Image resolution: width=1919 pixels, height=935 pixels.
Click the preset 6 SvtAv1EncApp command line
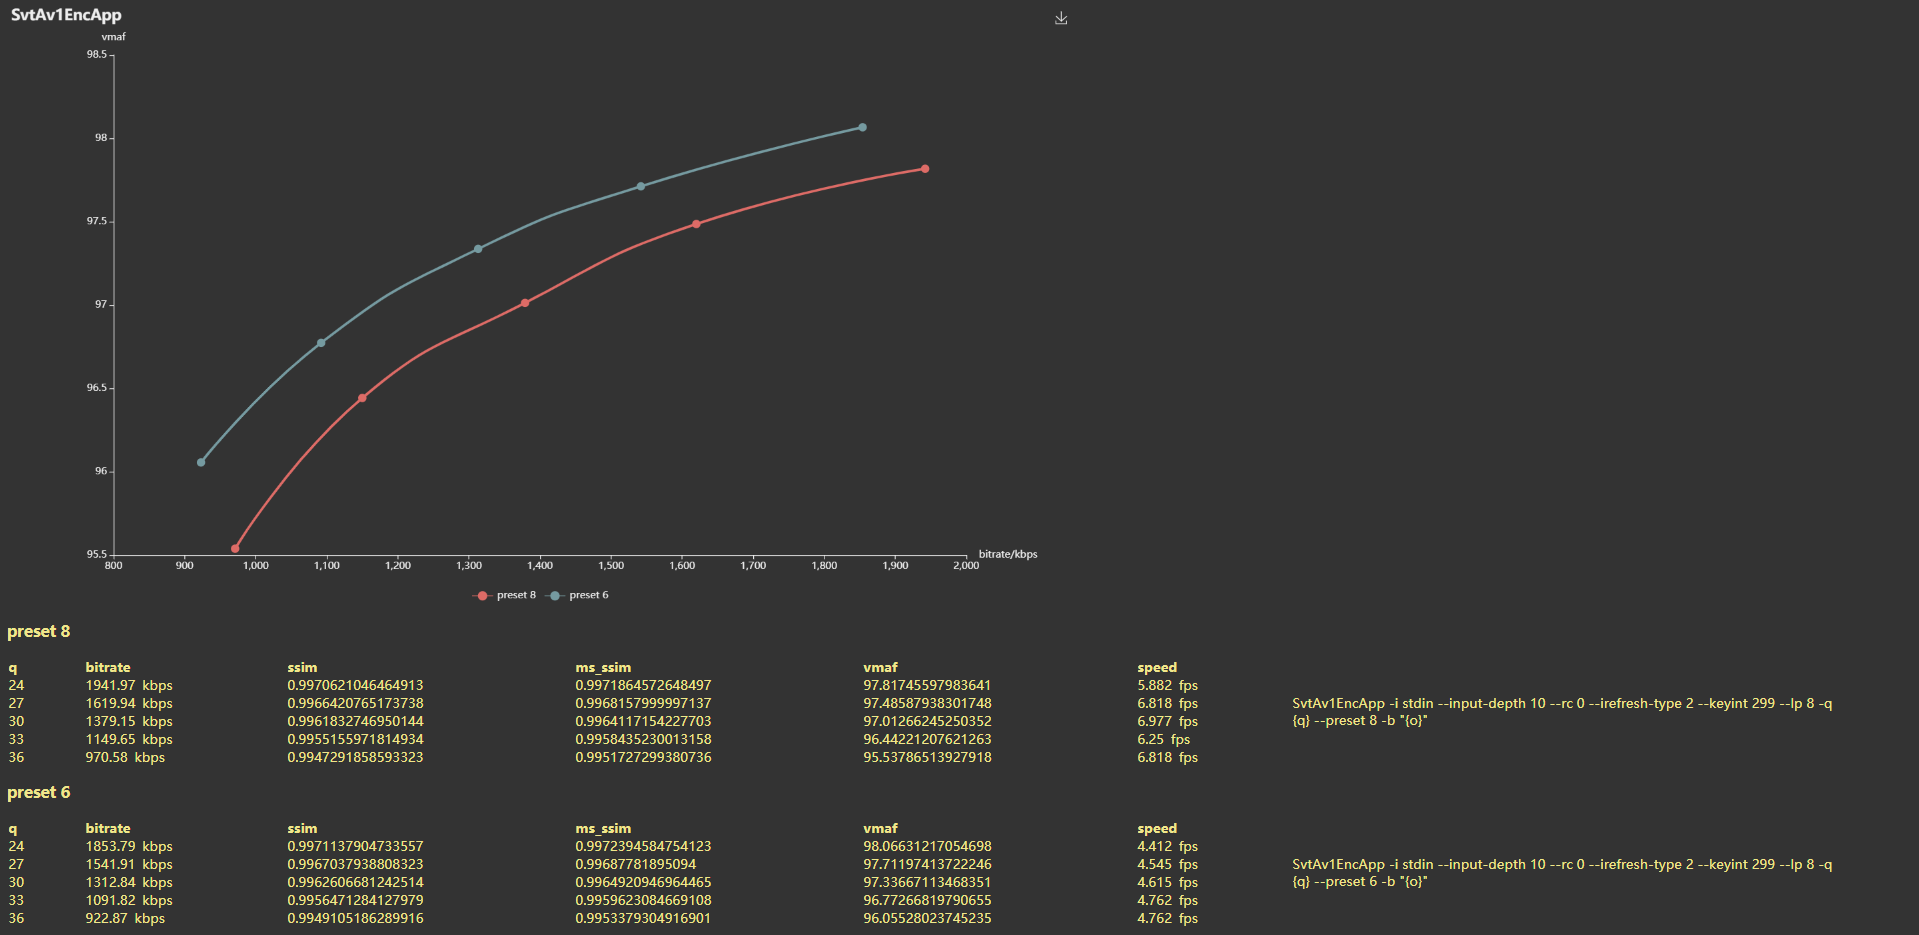pos(1562,873)
